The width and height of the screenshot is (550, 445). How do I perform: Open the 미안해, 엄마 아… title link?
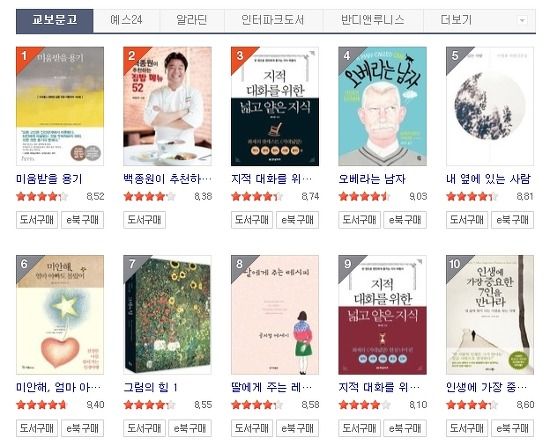point(58,387)
